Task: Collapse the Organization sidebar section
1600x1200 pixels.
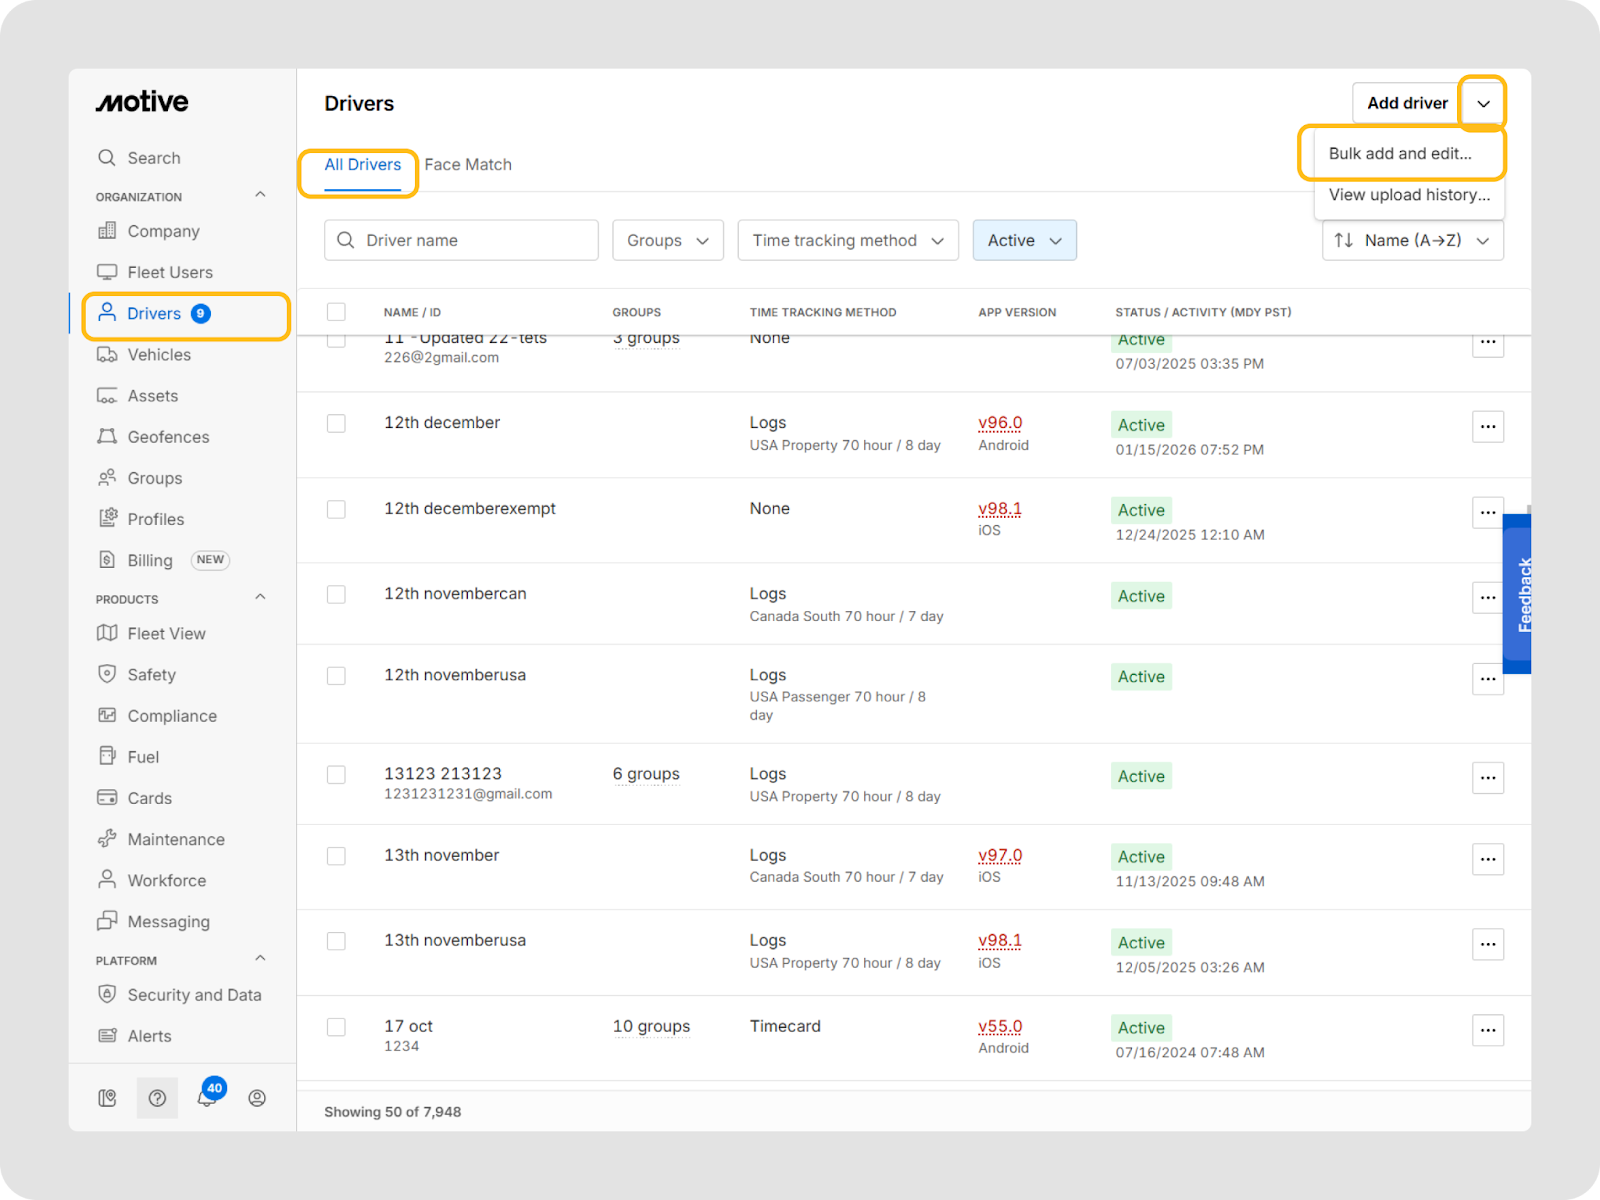Action: pyautogui.click(x=260, y=196)
